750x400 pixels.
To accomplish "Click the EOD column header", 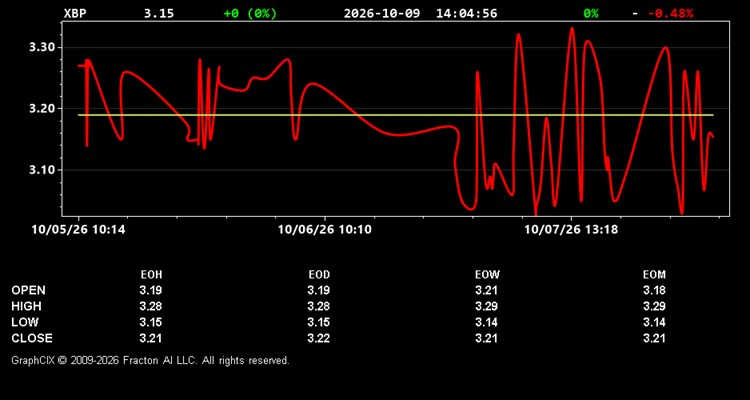I will [x=319, y=275].
